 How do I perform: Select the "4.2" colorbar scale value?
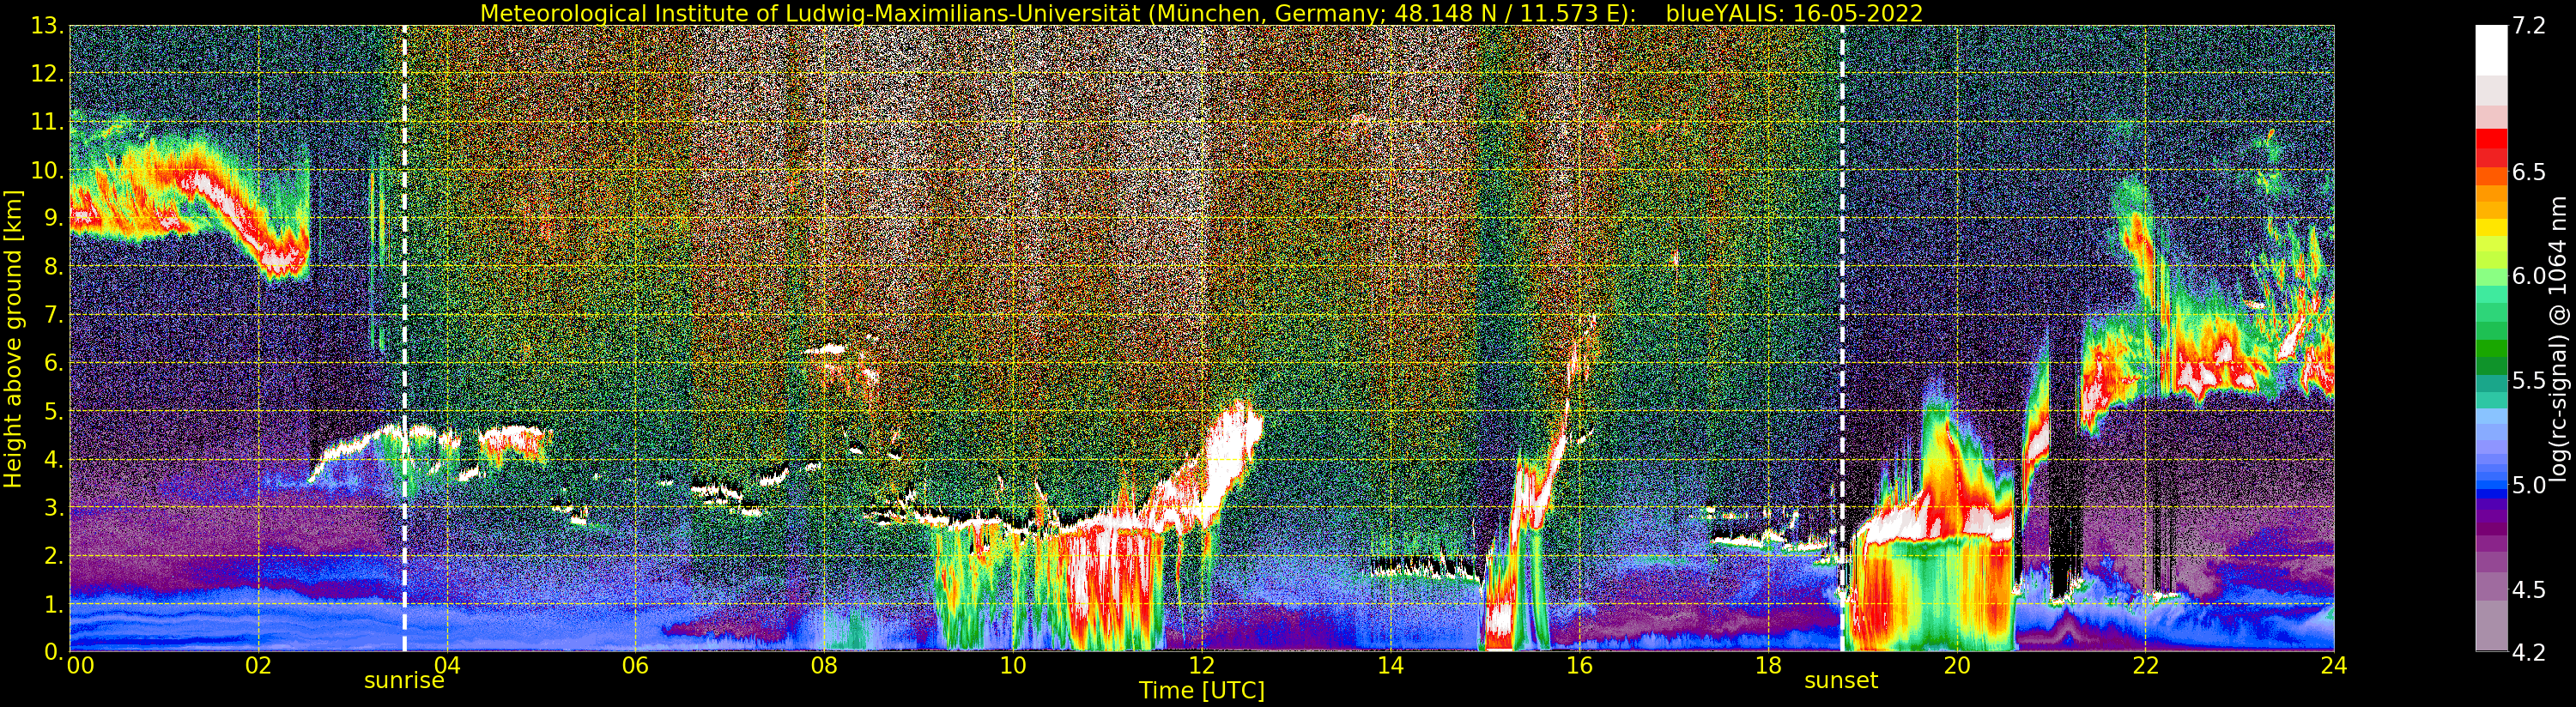pos(2529,652)
